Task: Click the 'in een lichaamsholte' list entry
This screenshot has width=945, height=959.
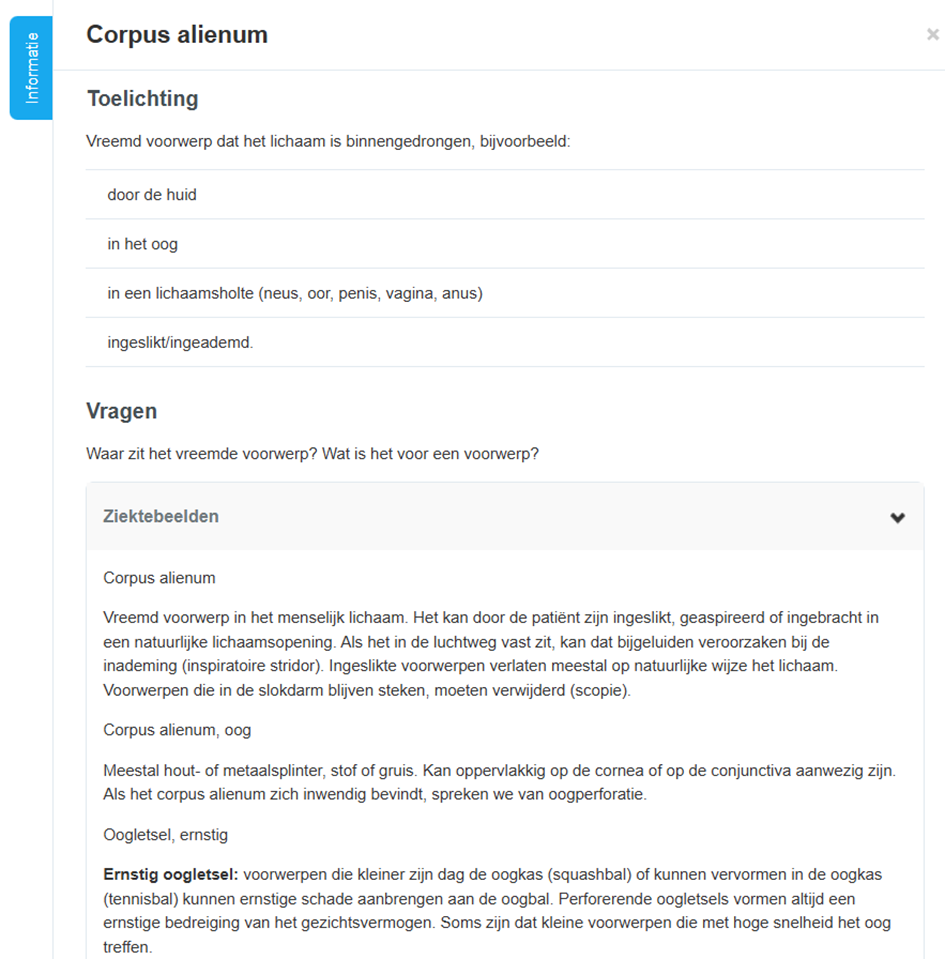Action: pos(295,293)
